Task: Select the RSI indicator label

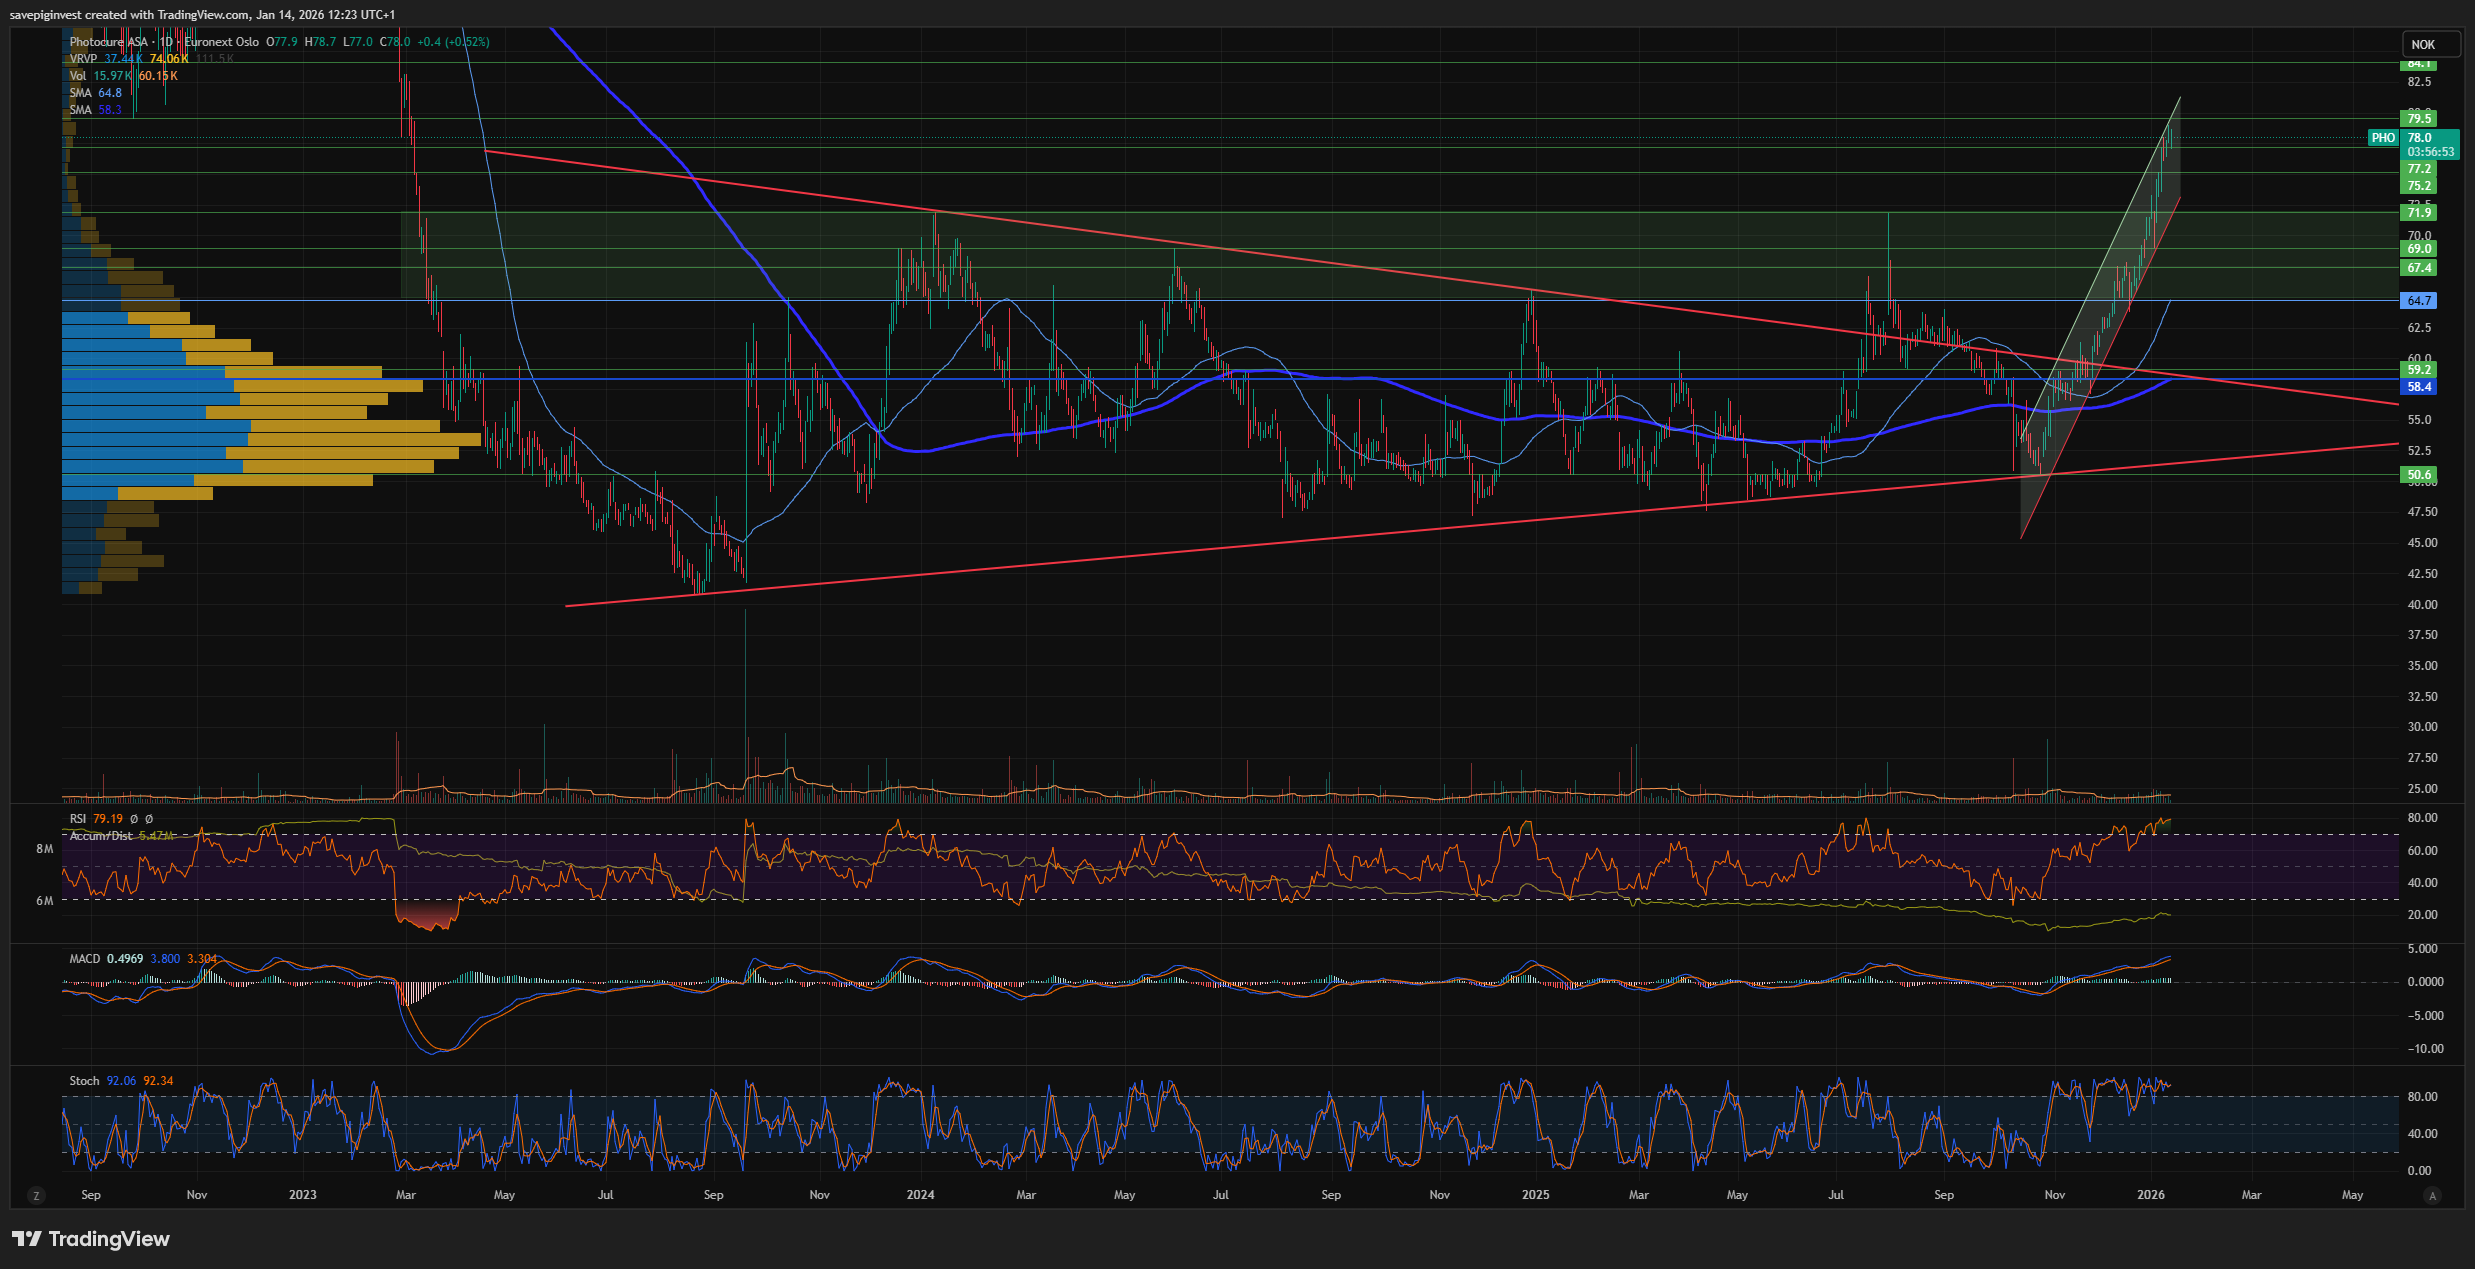Action: [x=78, y=819]
